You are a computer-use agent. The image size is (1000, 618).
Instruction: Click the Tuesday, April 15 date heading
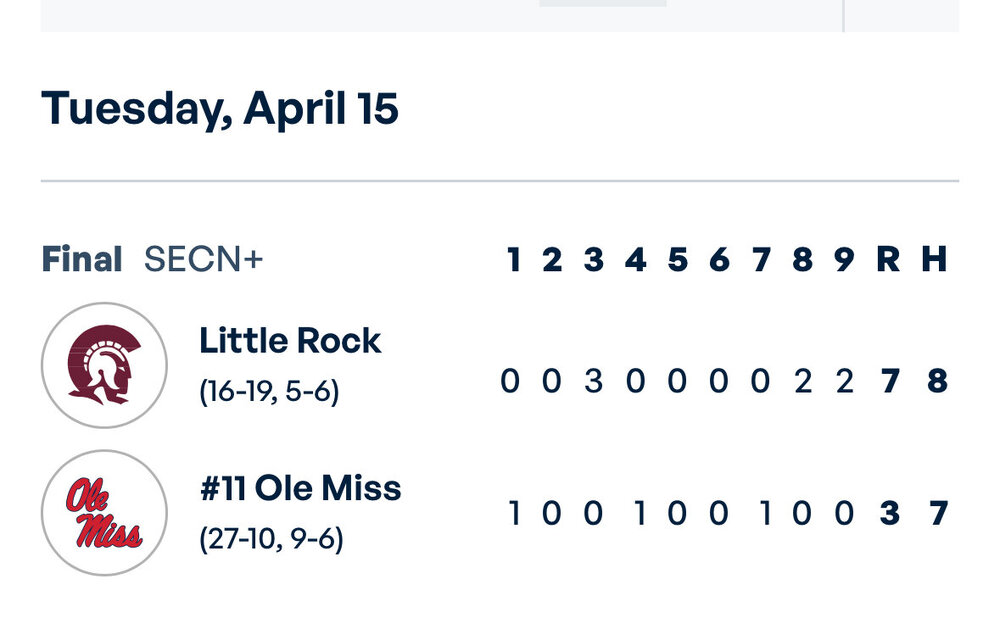coord(220,108)
